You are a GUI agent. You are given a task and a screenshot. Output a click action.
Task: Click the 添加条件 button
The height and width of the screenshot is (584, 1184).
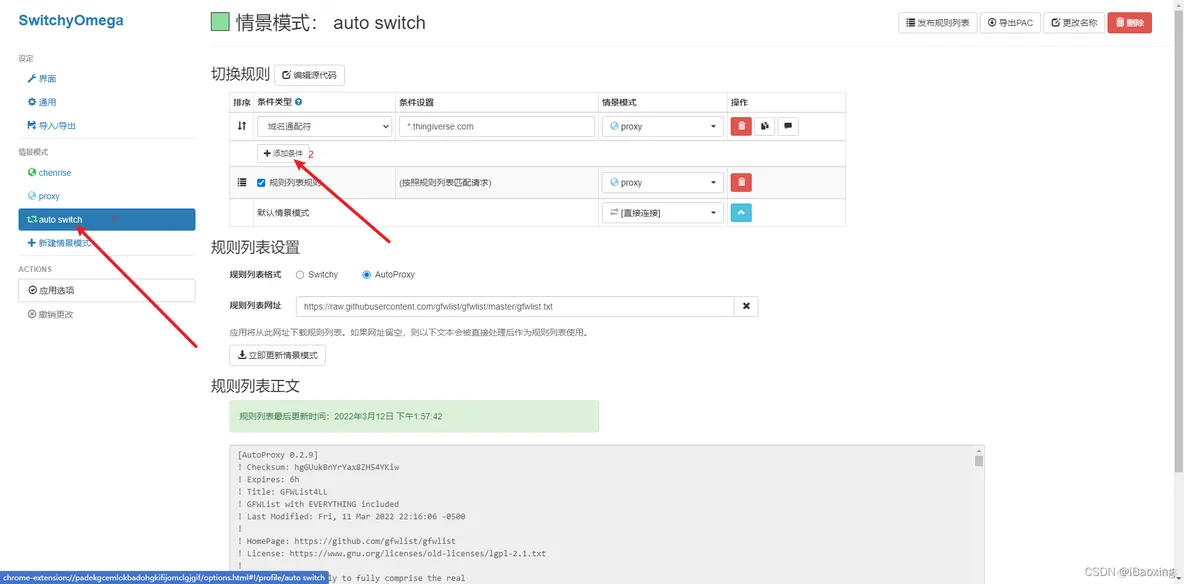(283, 153)
